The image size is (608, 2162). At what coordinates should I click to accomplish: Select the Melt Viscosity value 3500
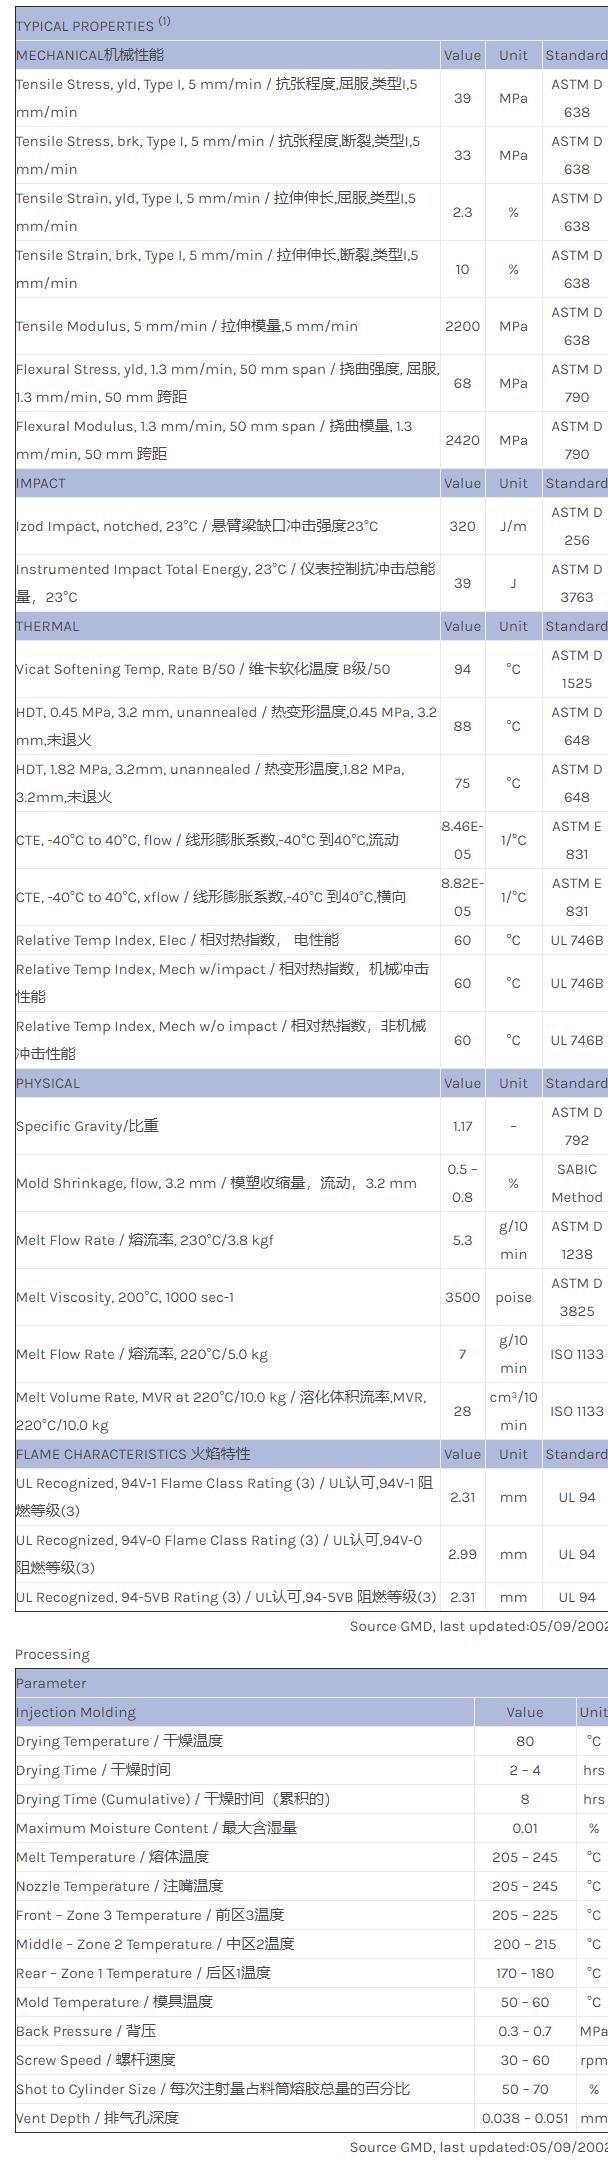462,1297
